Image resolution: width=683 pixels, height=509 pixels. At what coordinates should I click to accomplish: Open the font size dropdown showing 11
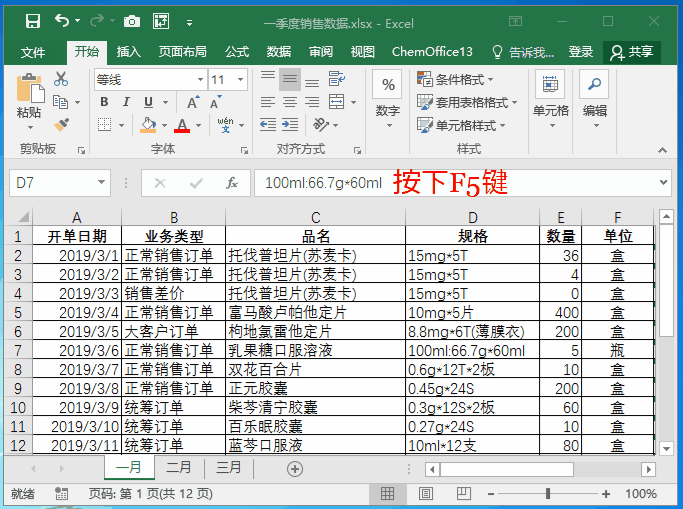pyautogui.click(x=240, y=80)
